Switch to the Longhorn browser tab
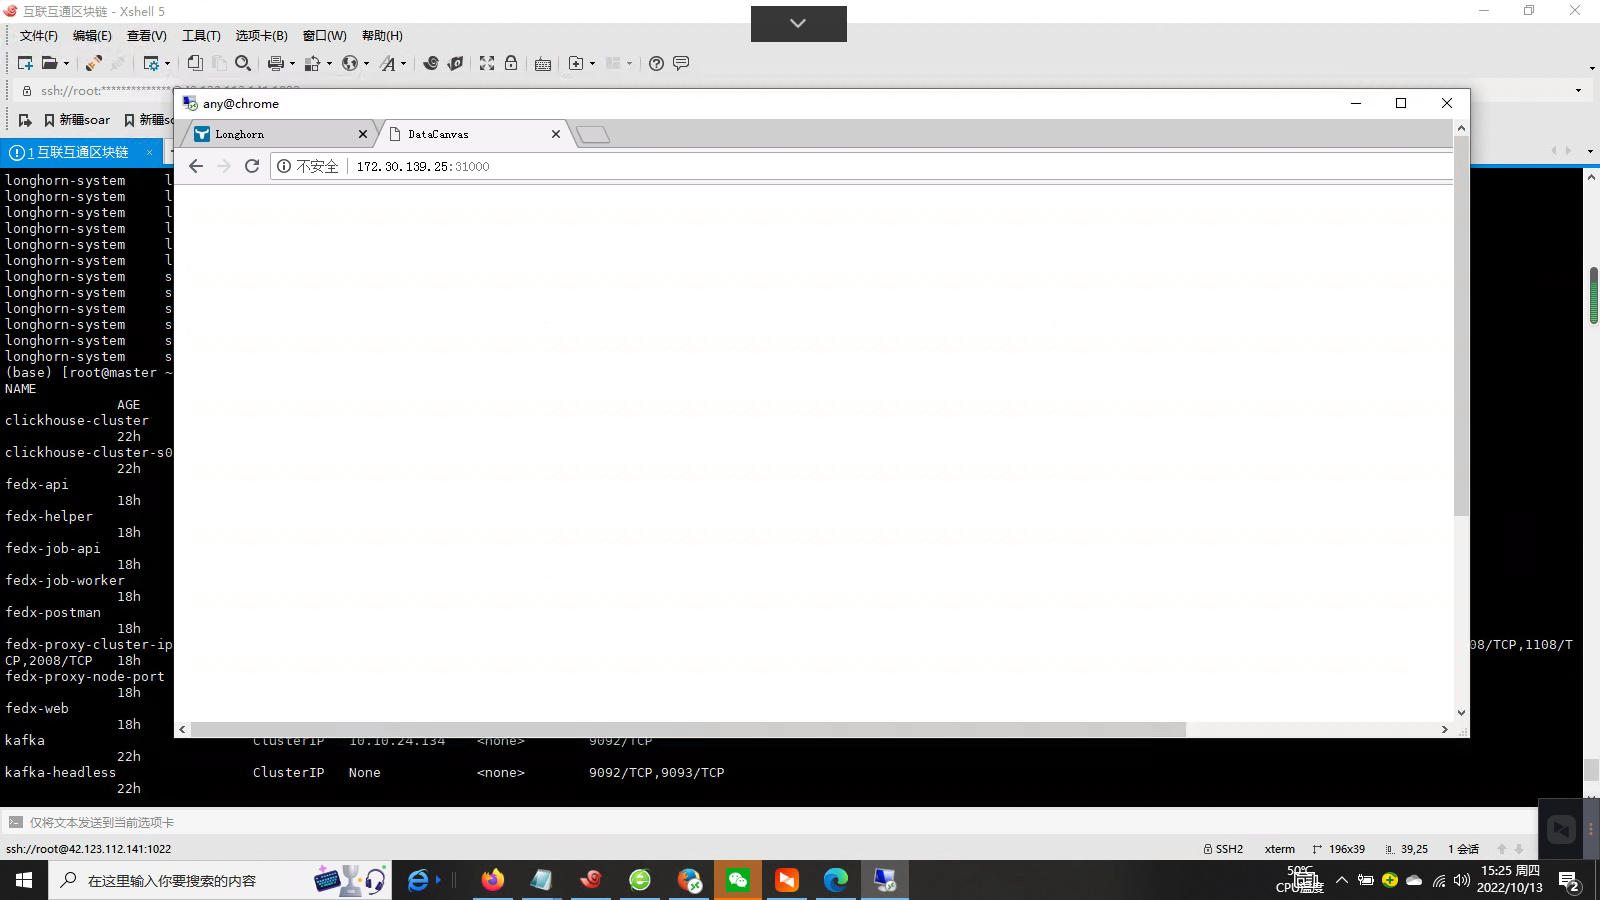The image size is (1600, 900). coord(240,133)
